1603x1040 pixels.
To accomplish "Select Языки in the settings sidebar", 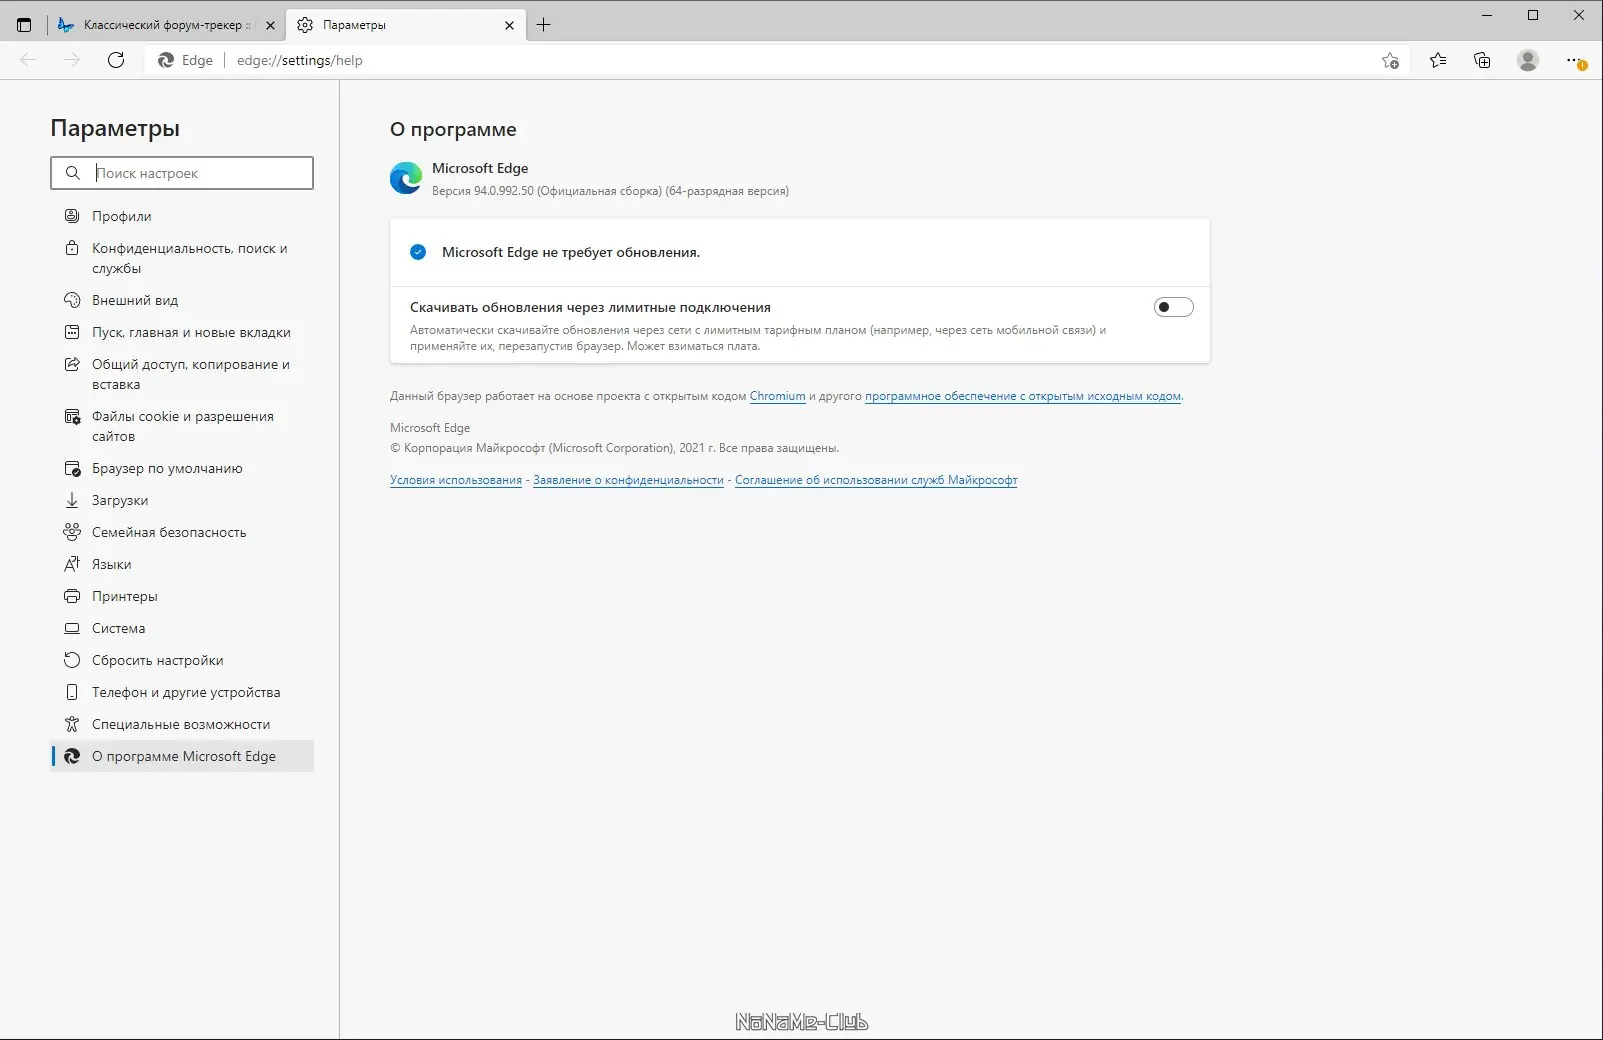I will pyautogui.click(x=111, y=564).
